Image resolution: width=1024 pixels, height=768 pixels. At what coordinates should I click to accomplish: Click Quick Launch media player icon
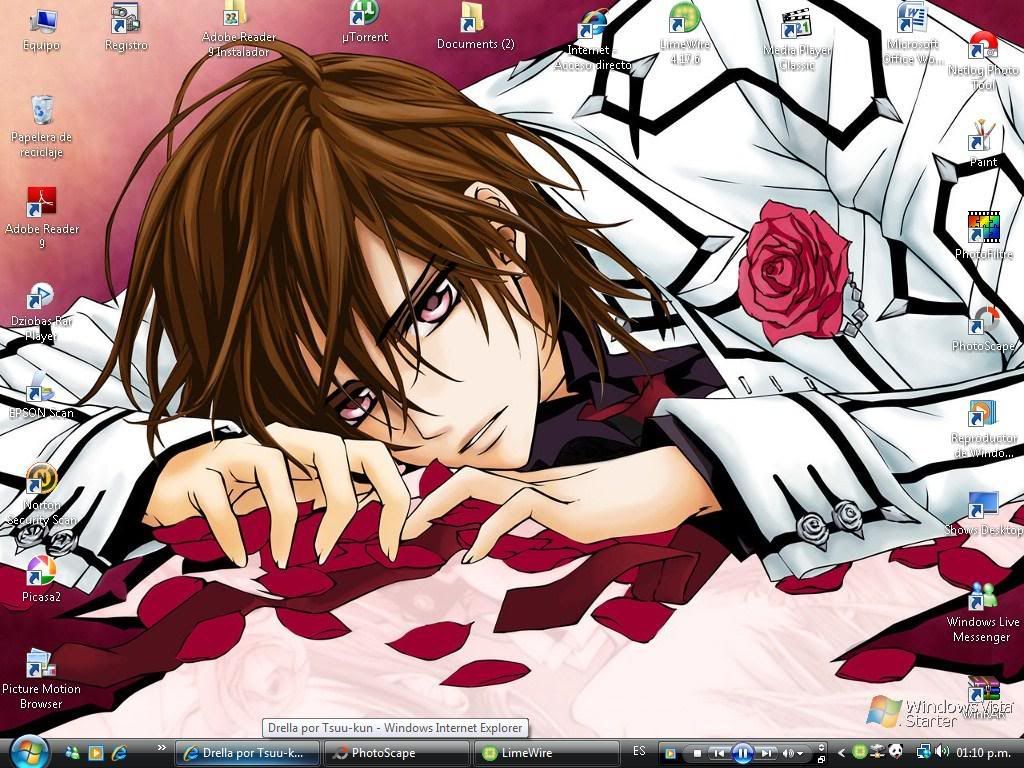click(96, 753)
